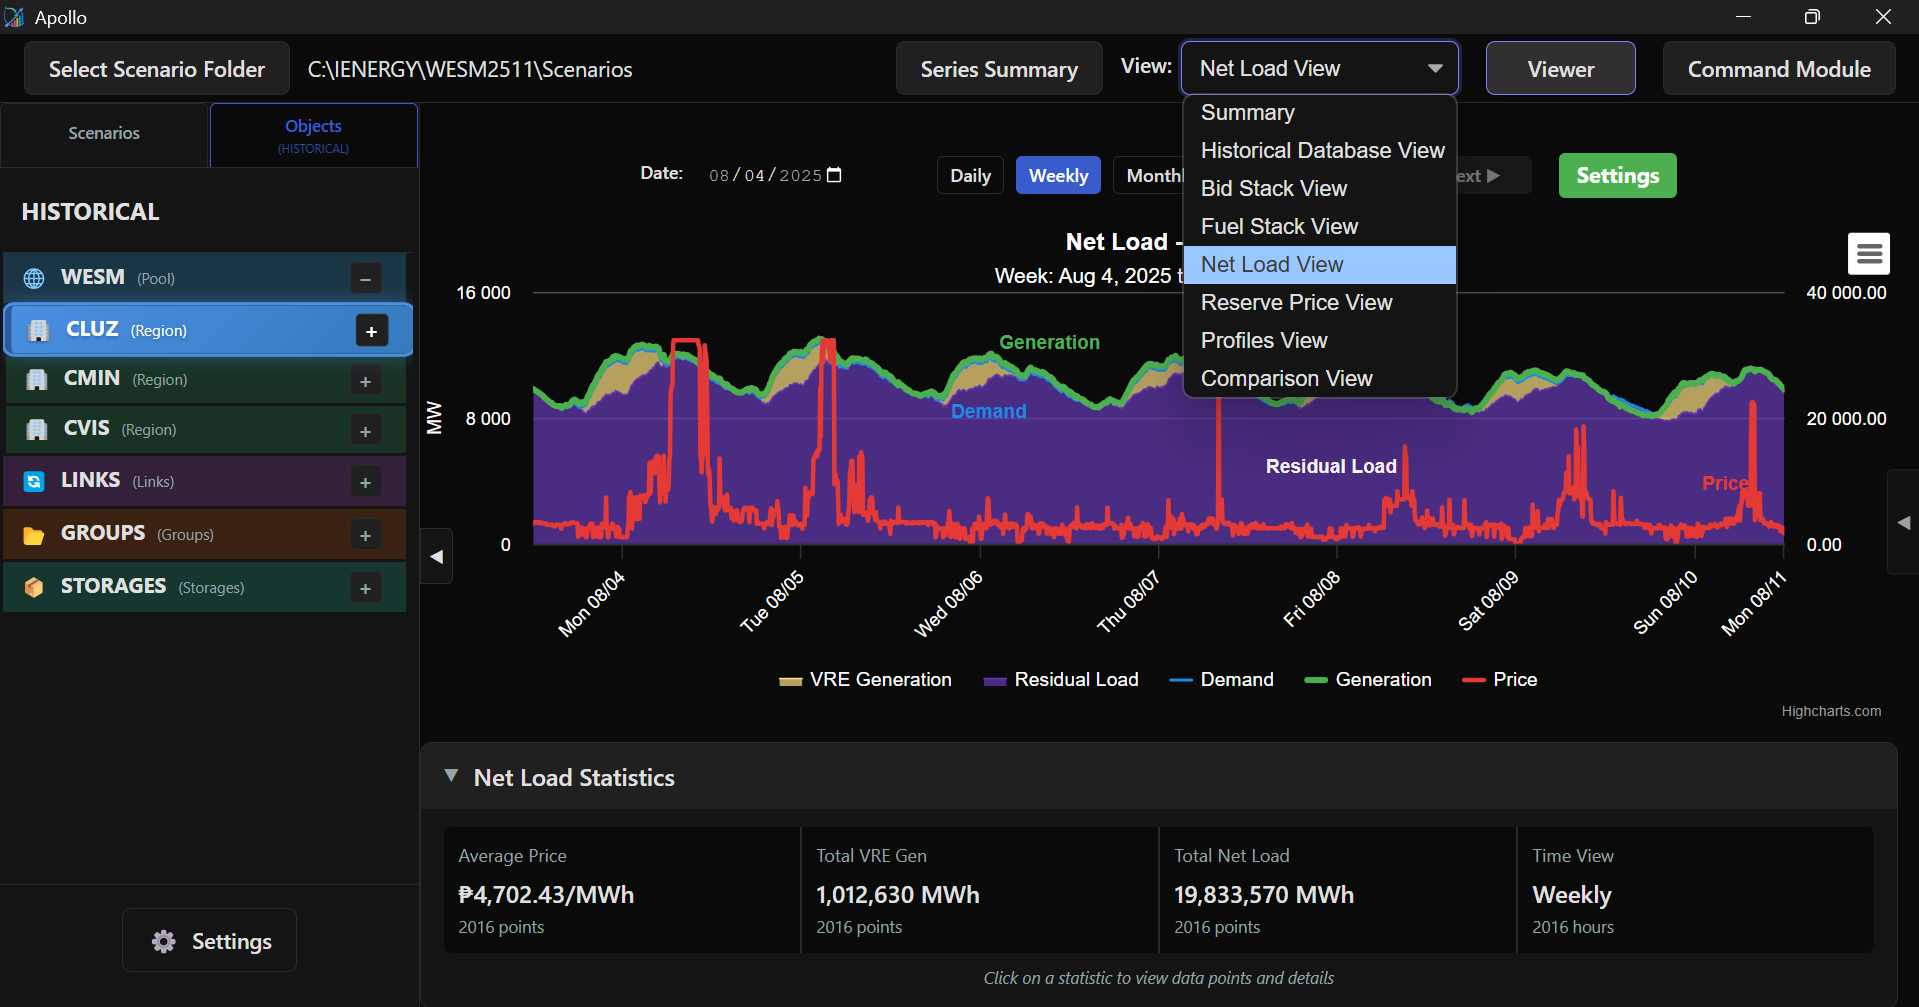This screenshot has width=1919, height=1007.
Task: Choose Bid Stack View from dropdown
Action: click(x=1273, y=189)
